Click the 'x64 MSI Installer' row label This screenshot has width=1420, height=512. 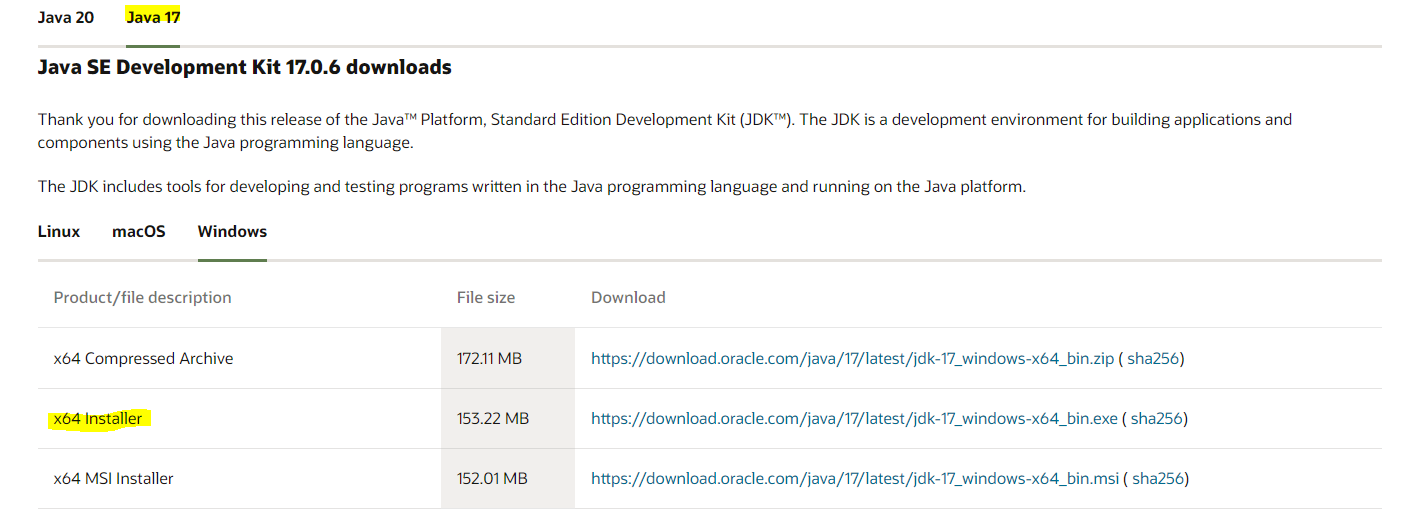(113, 478)
